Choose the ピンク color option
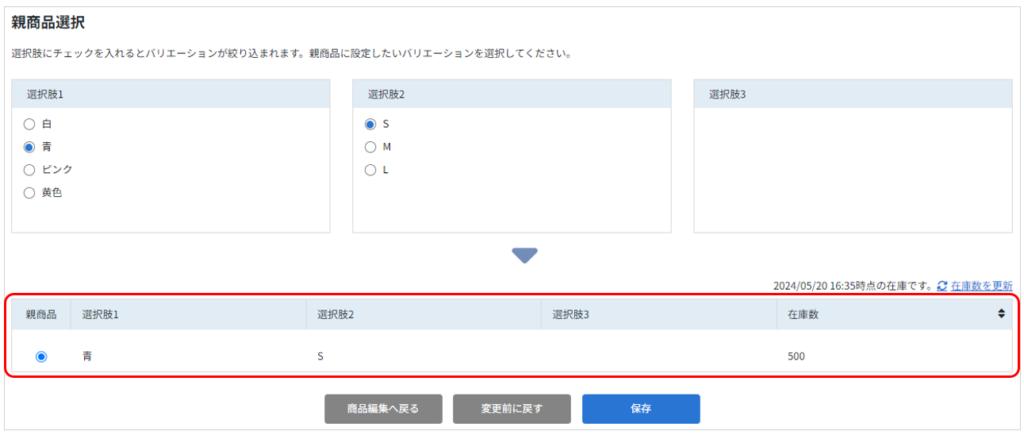The width and height of the screenshot is (1024, 435). 29,170
